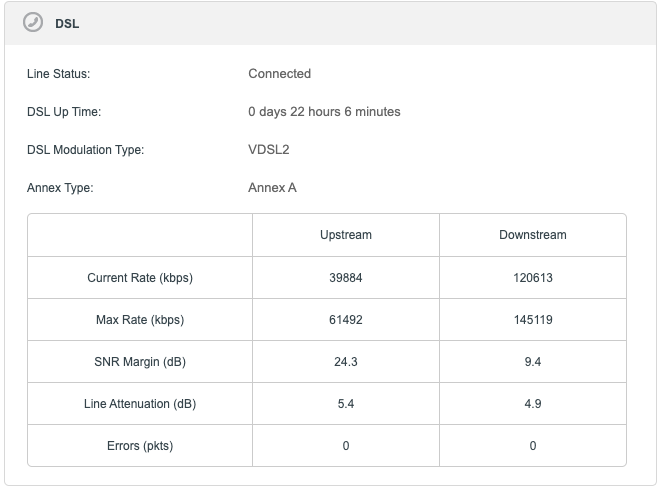Select upstream current rate 39884

345,278
